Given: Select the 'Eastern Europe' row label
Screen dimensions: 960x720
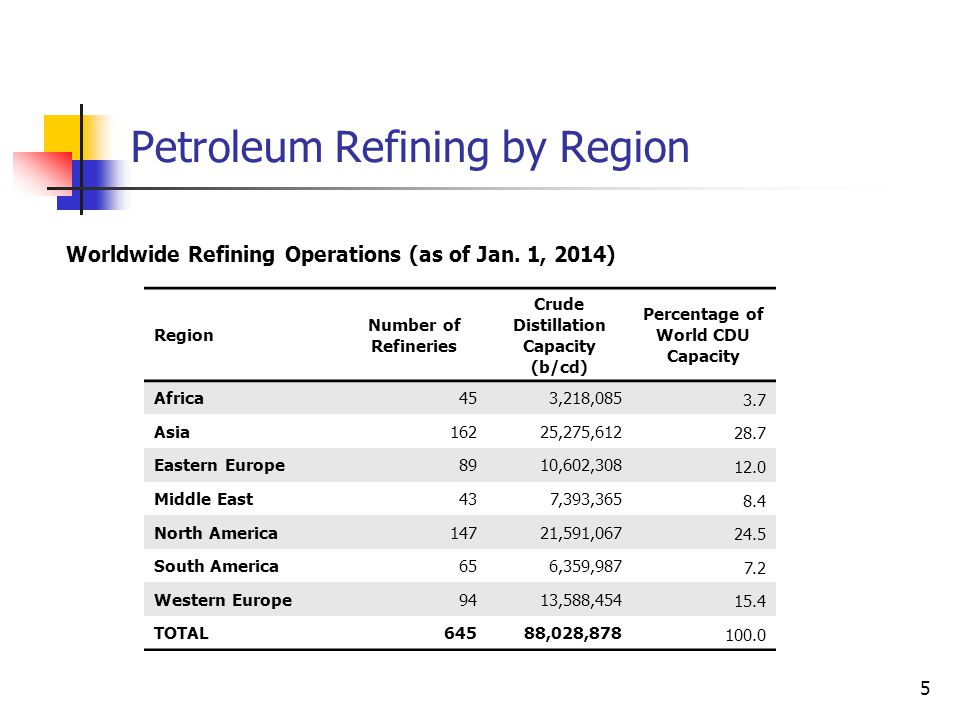Looking at the screenshot, I should [219, 465].
